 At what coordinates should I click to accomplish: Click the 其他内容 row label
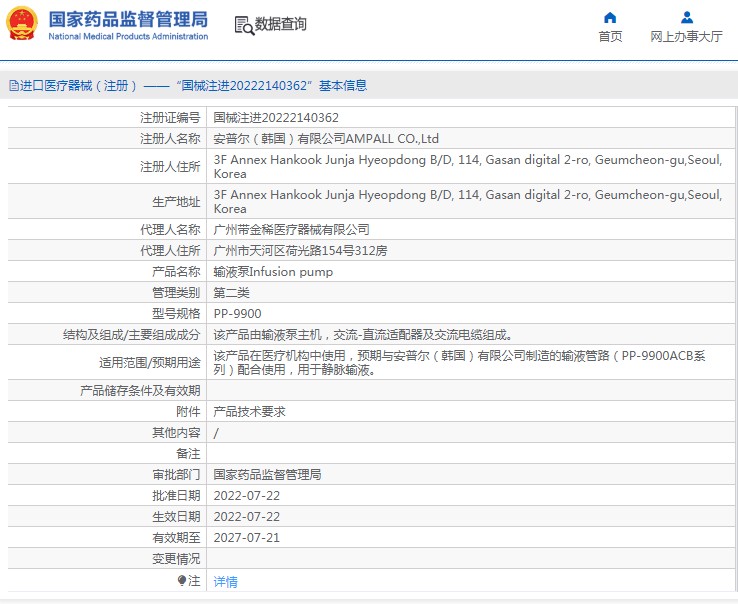pyautogui.click(x=176, y=433)
